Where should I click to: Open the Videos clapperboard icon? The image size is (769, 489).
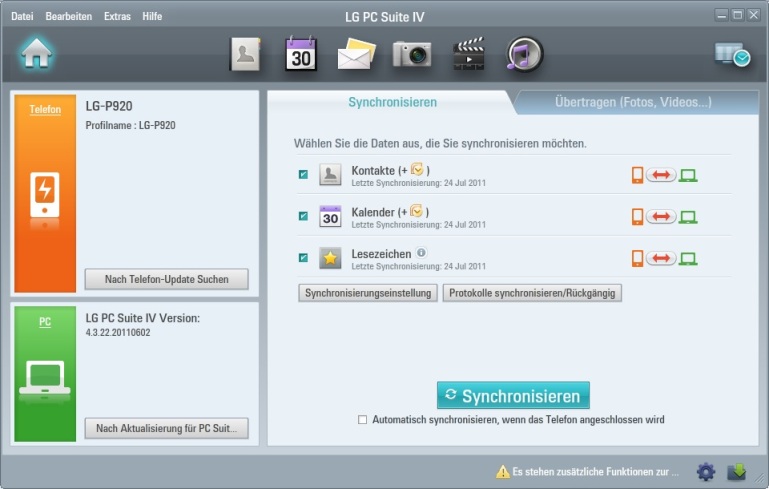(468, 54)
